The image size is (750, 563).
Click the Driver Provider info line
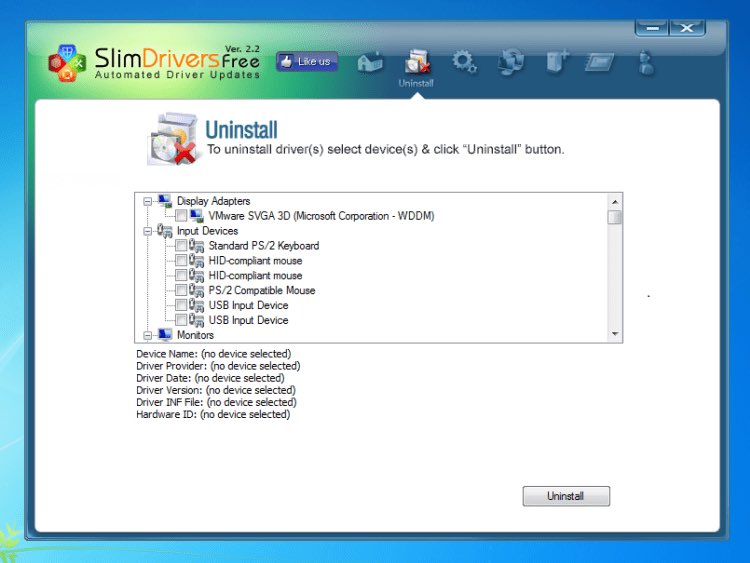(x=218, y=366)
